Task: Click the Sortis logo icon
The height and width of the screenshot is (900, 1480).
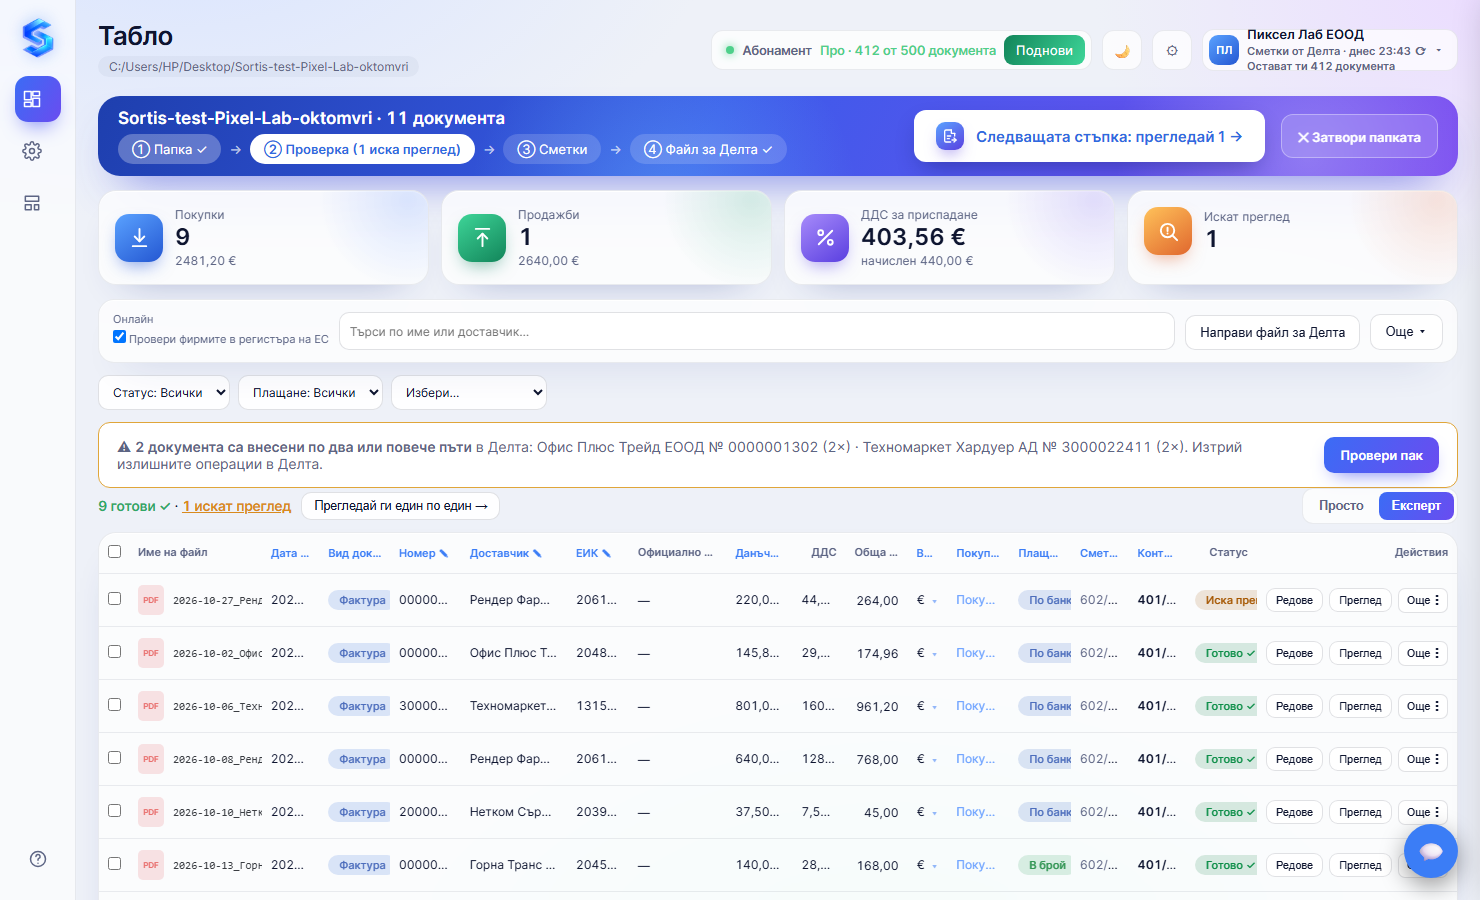Action: pyautogui.click(x=38, y=38)
